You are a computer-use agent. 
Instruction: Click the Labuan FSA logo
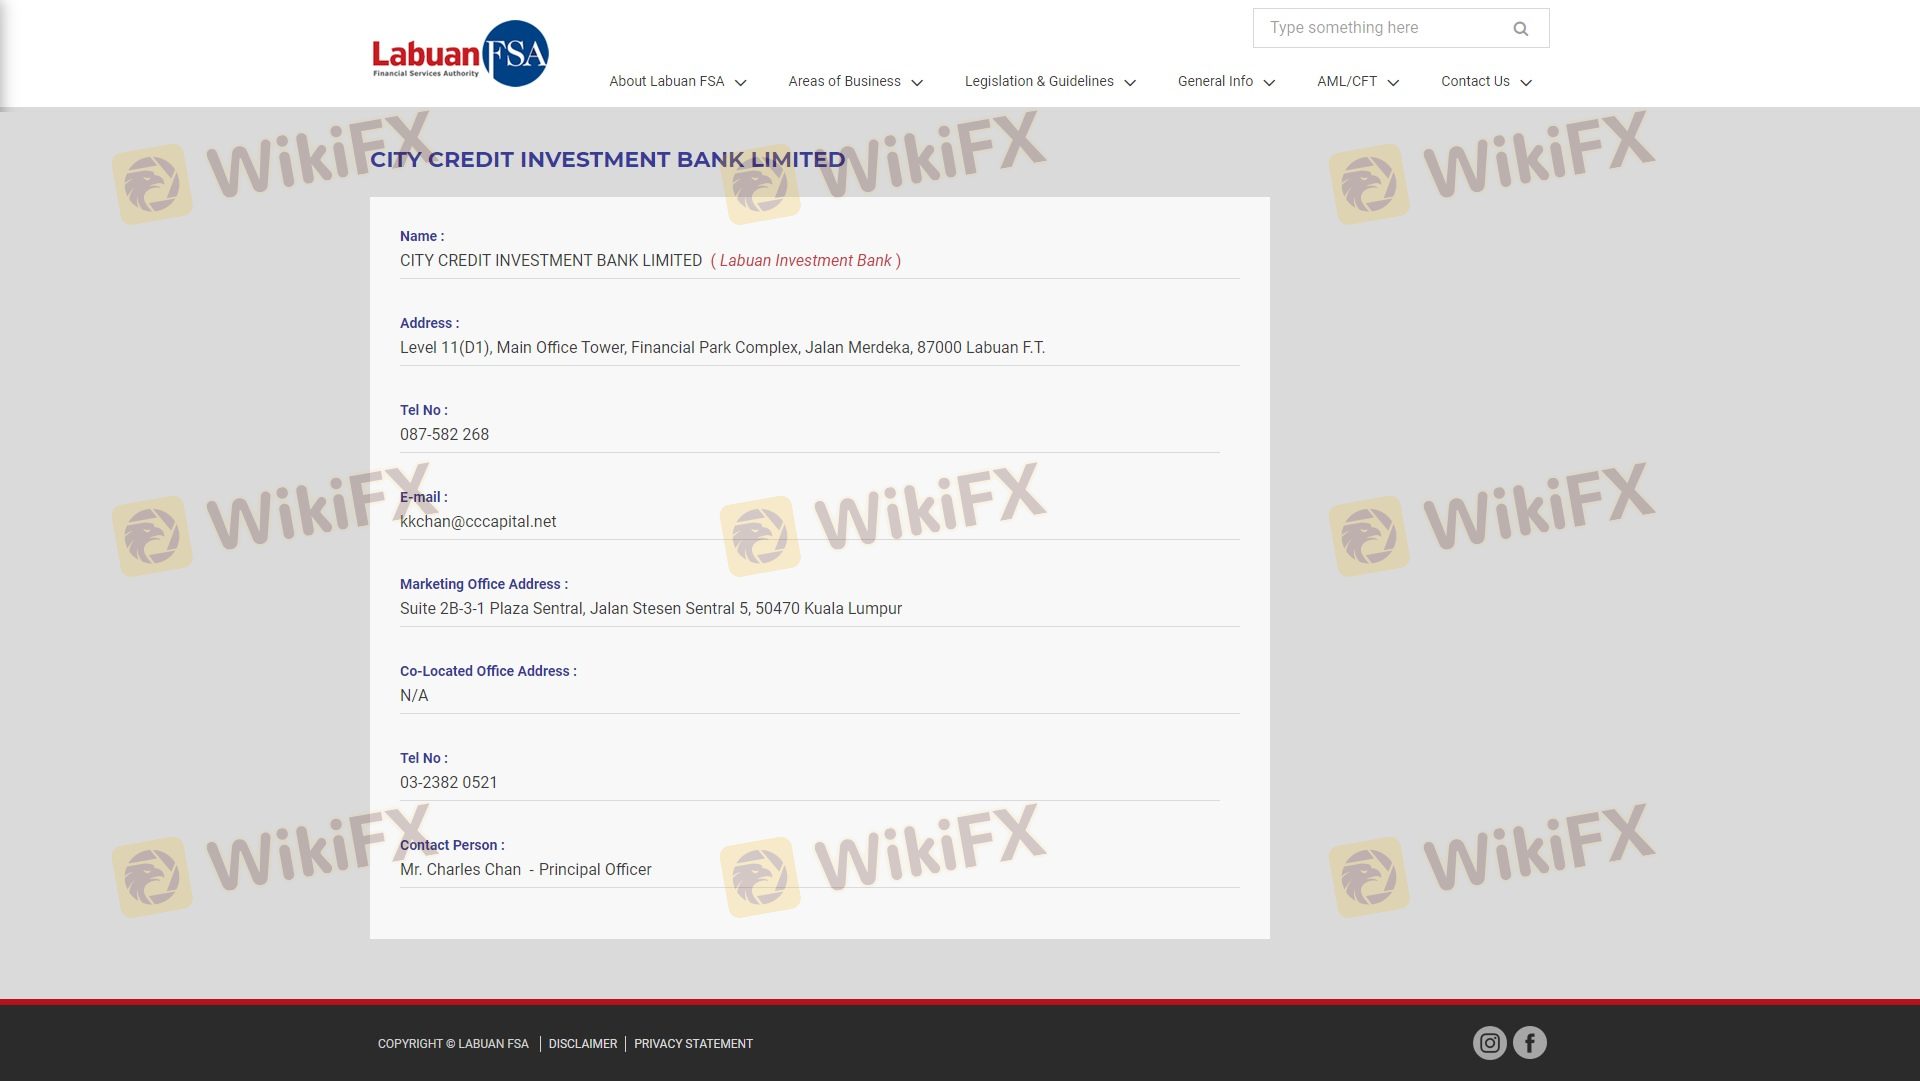point(459,54)
